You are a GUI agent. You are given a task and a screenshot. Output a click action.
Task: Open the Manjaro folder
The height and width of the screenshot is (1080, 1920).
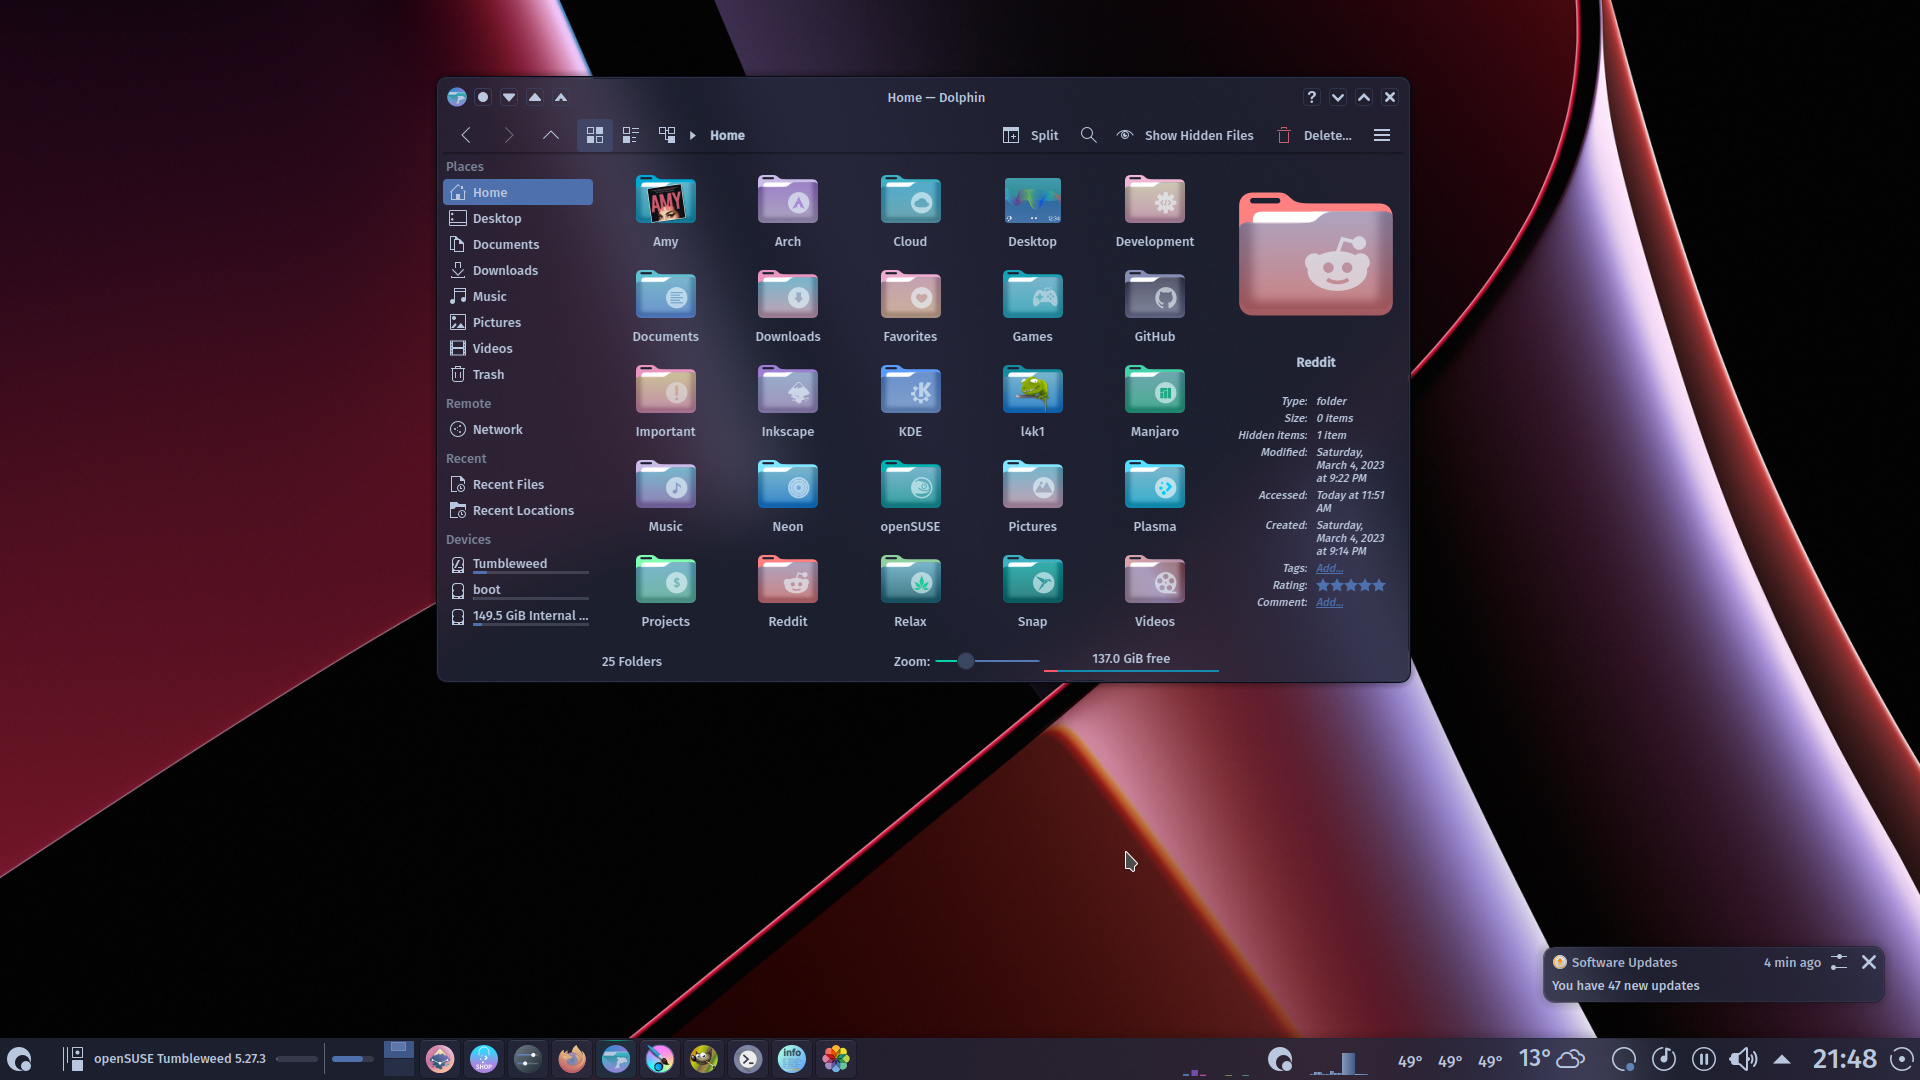click(x=1154, y=402)
